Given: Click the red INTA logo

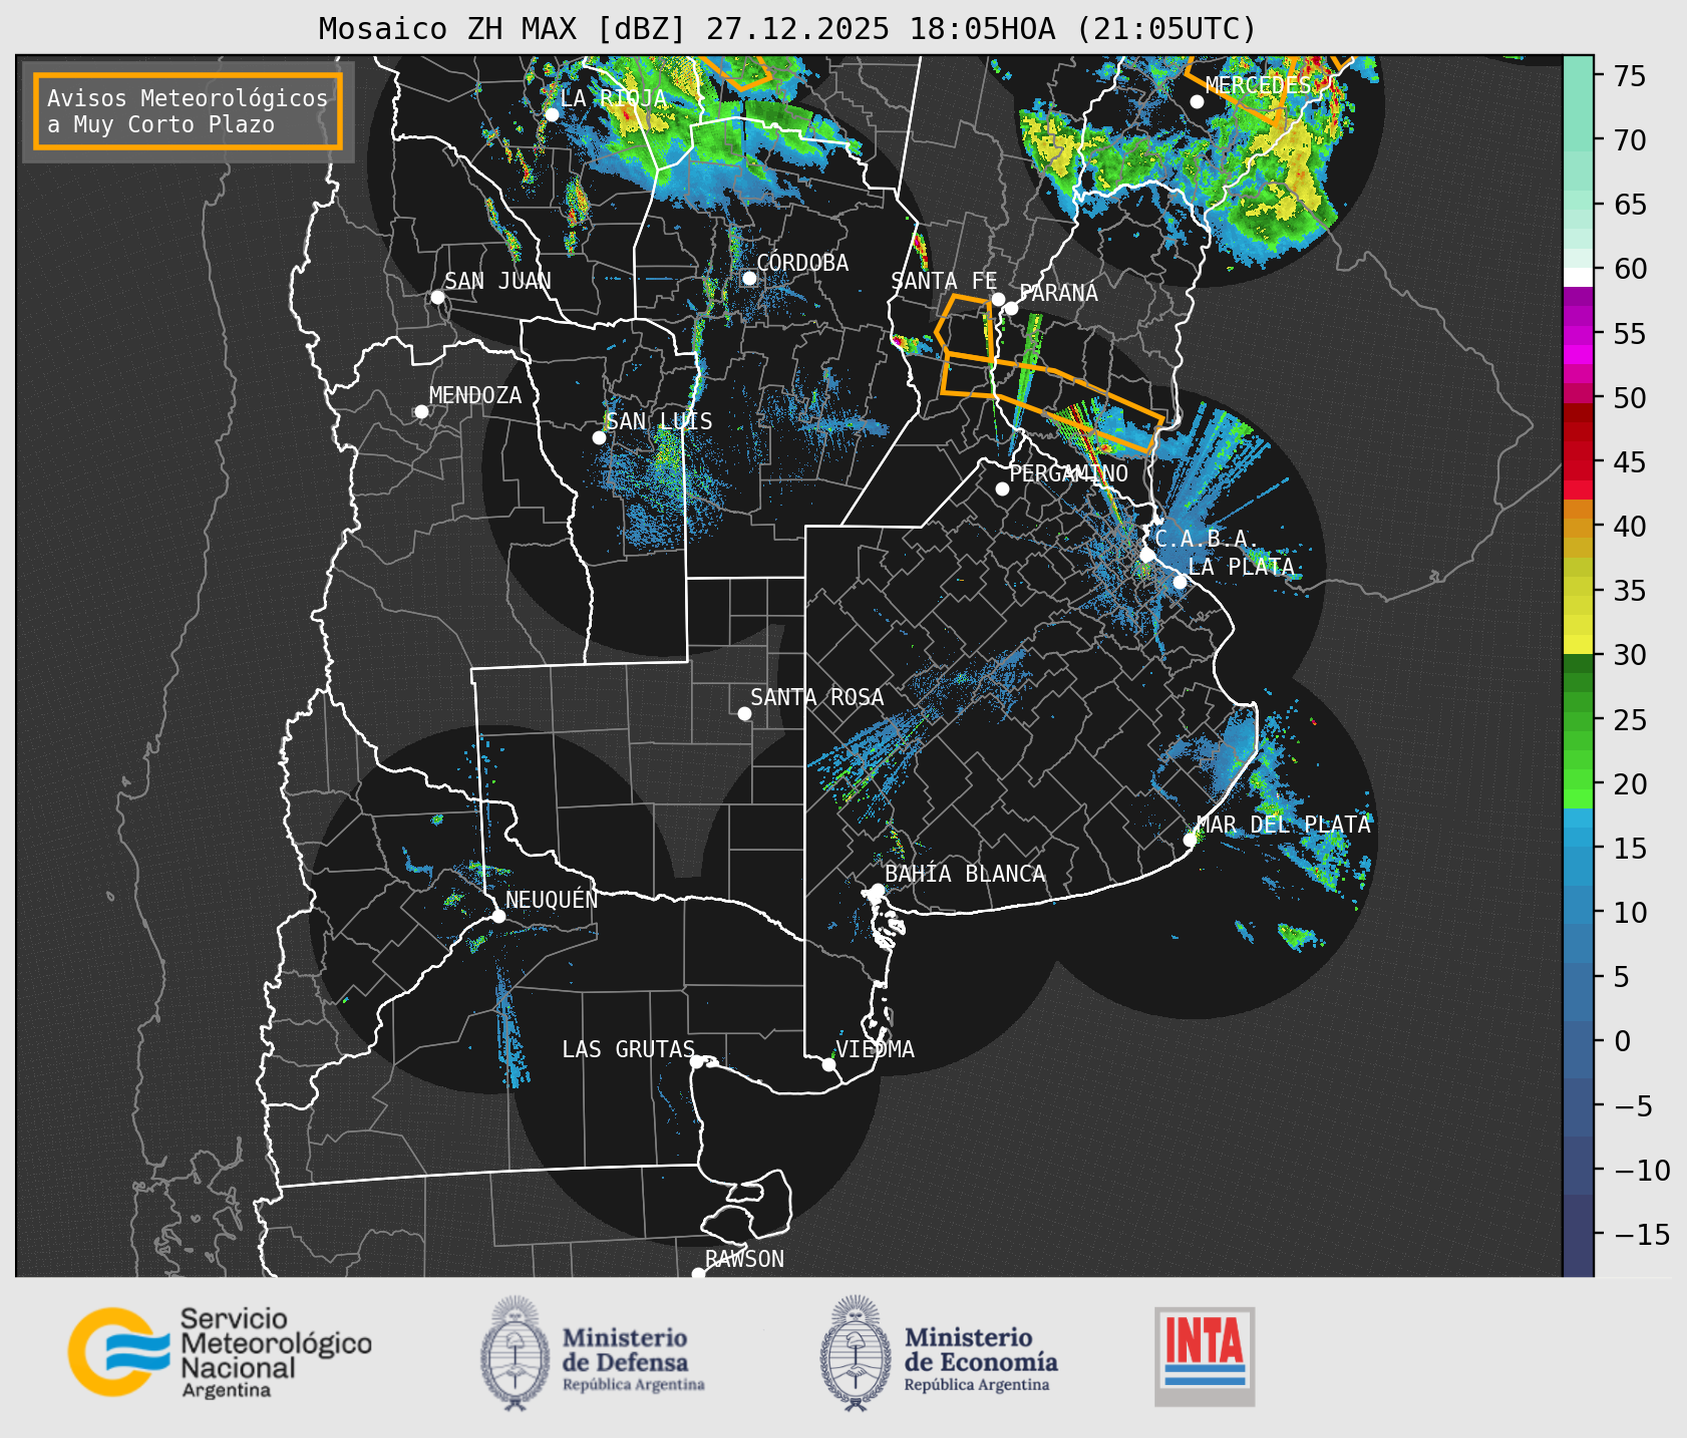Looking at the screenshot, I should (x=1205, y=1356).
